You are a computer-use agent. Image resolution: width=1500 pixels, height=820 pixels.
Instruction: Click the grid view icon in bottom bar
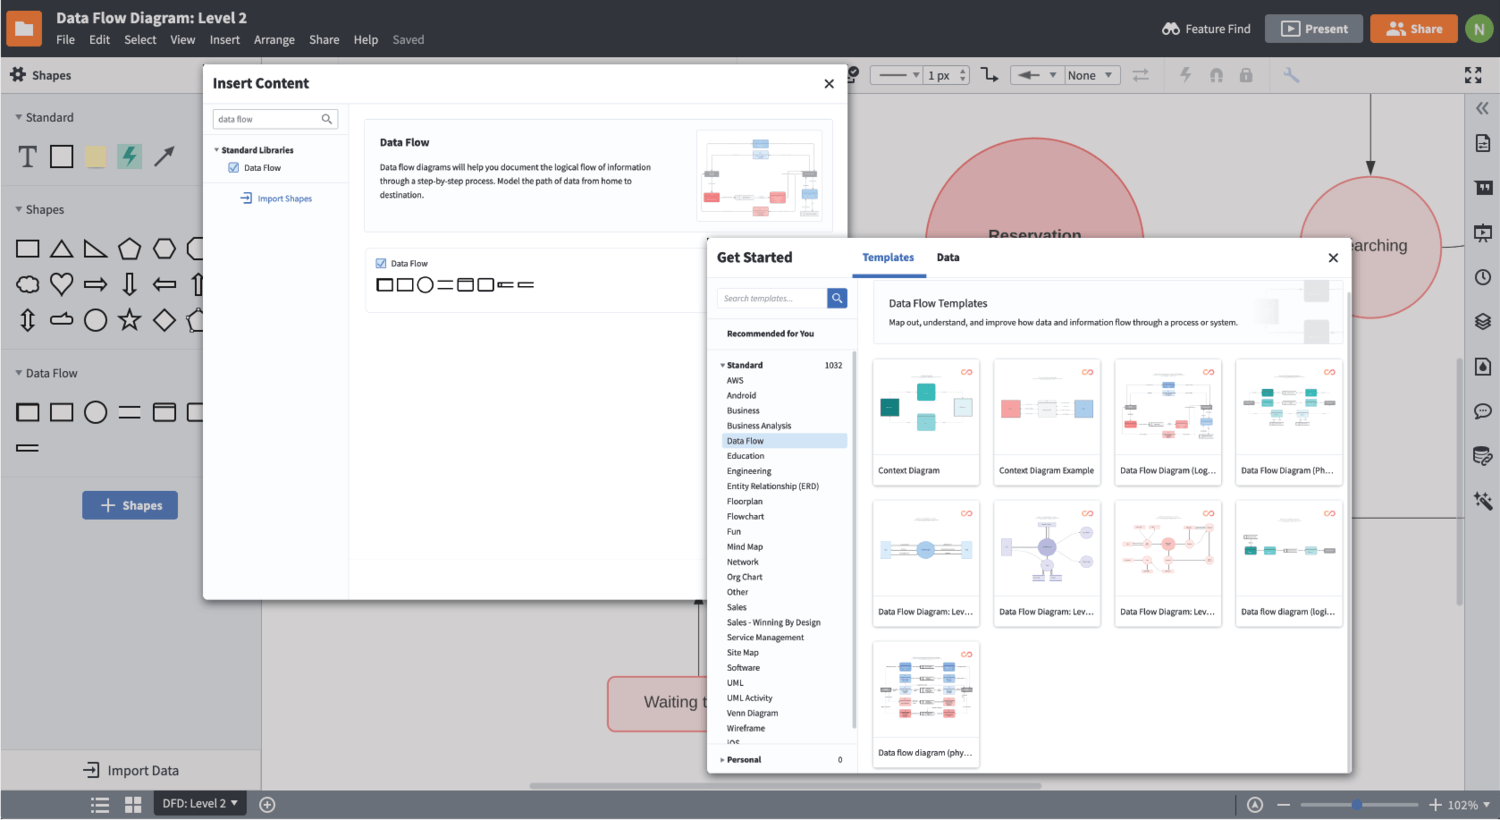133,804
